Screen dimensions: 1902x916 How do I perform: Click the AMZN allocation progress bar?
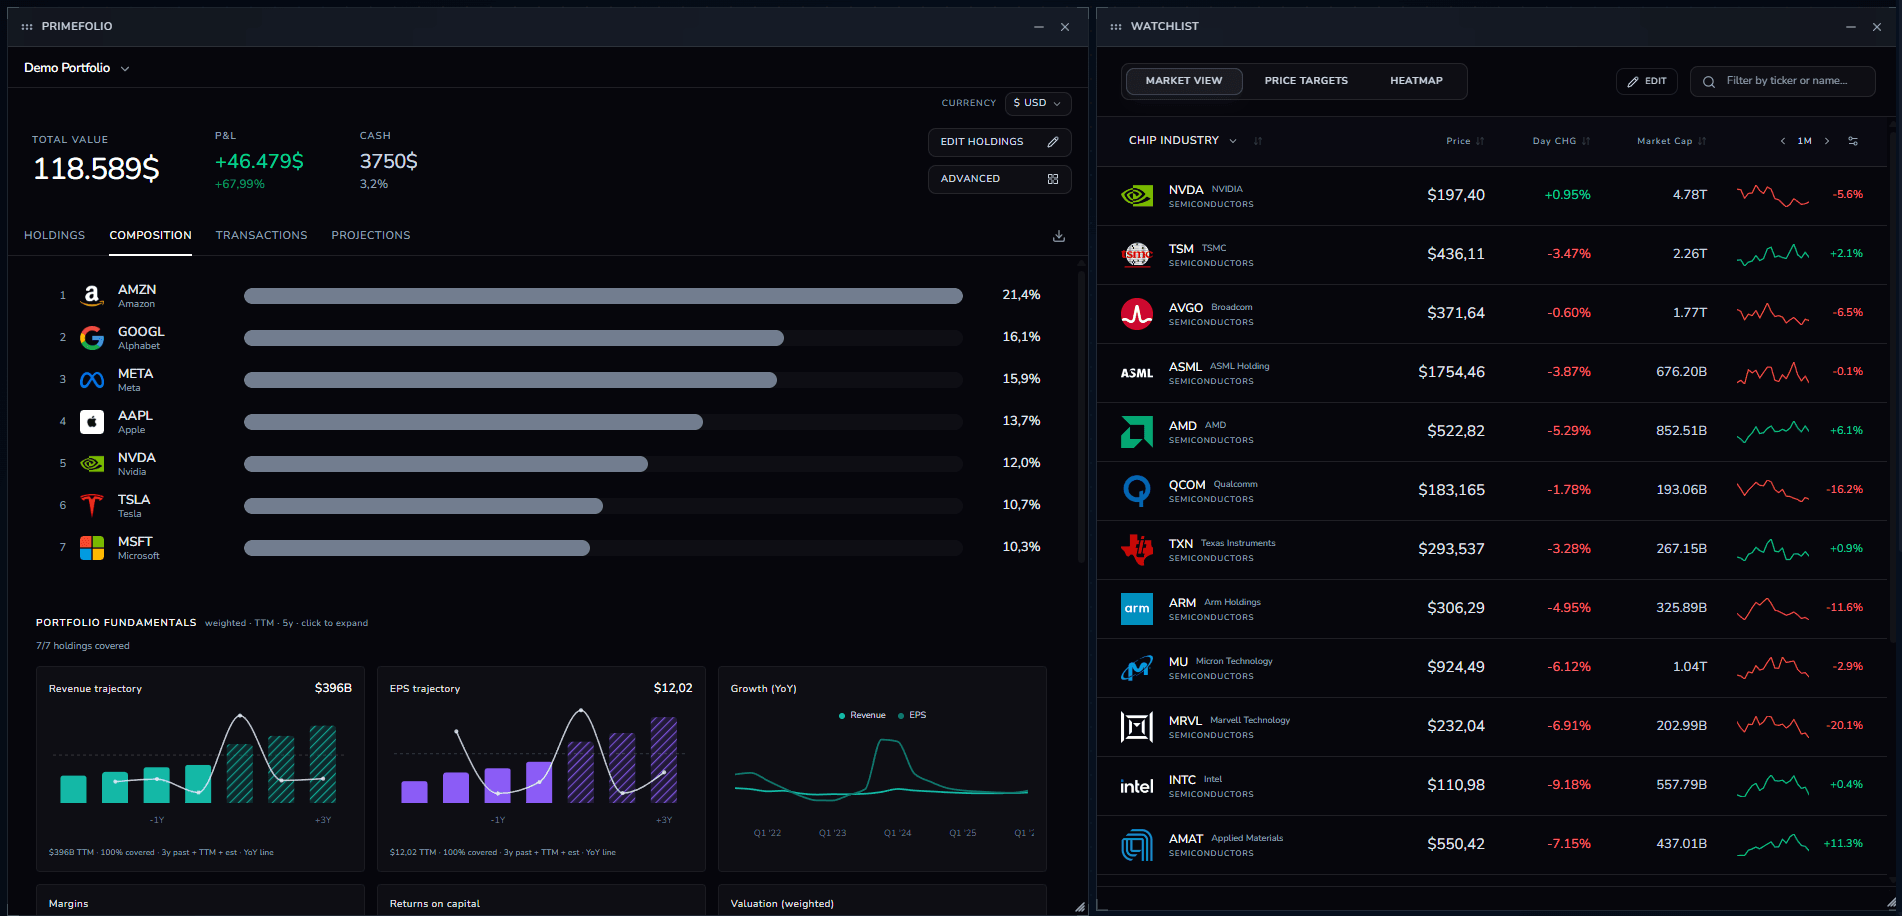tap(603, 296)
